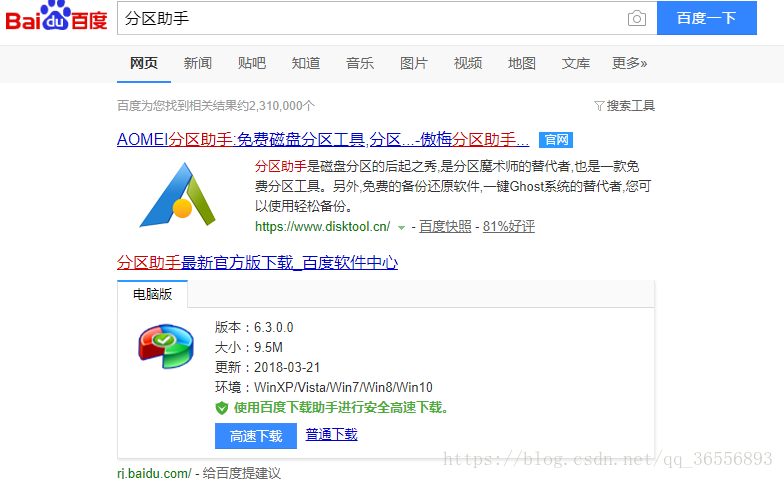This screenshot has height=479, width=784.
Task: Open the 贴吧 tab
Action: tap(252, 63)
